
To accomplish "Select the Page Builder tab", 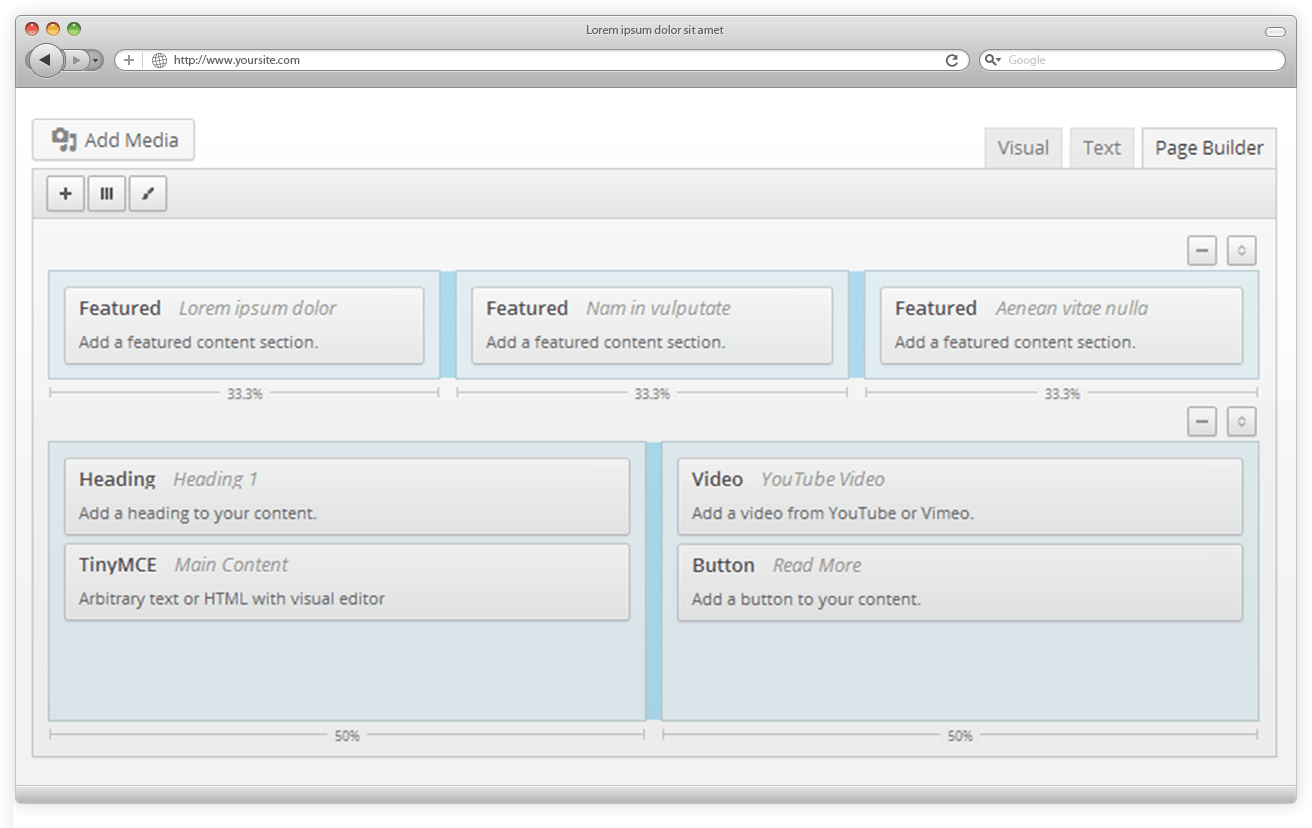I will coord(1209,148).
